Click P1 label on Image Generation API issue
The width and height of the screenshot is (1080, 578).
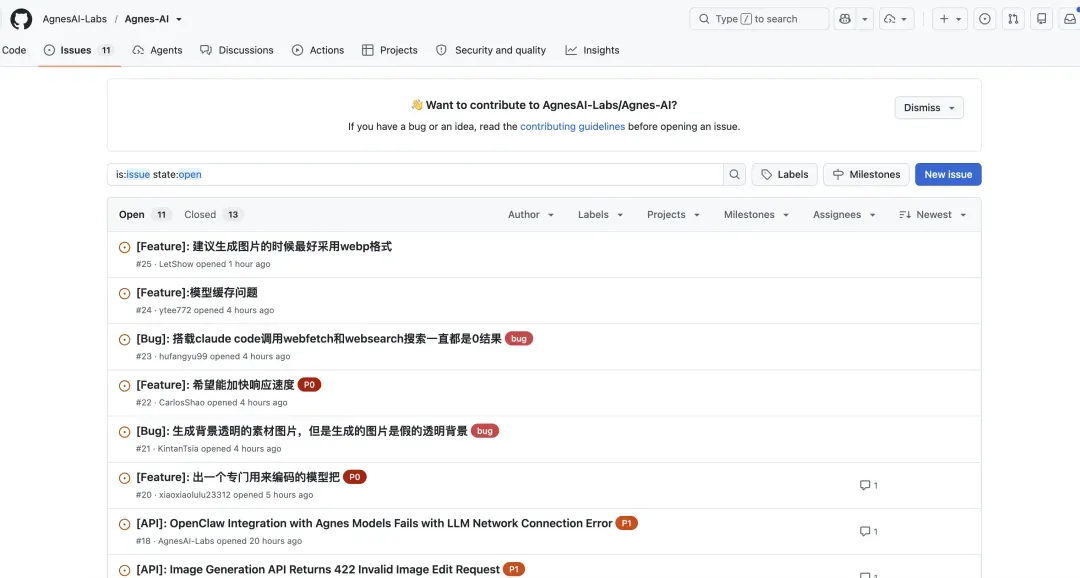(x=514, y=569)
